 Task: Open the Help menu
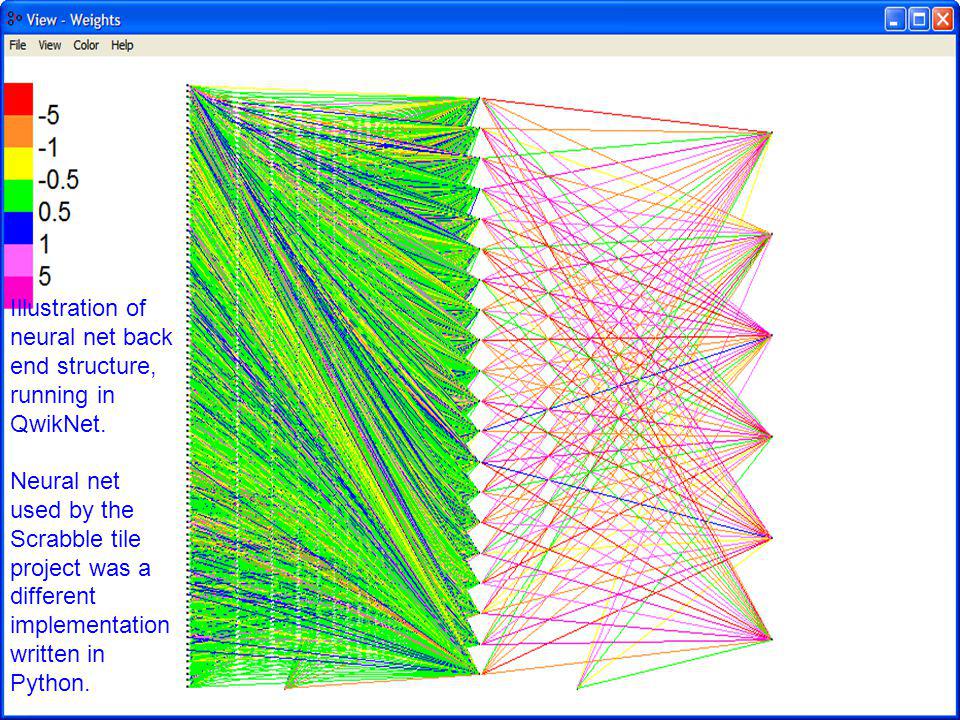122,45
